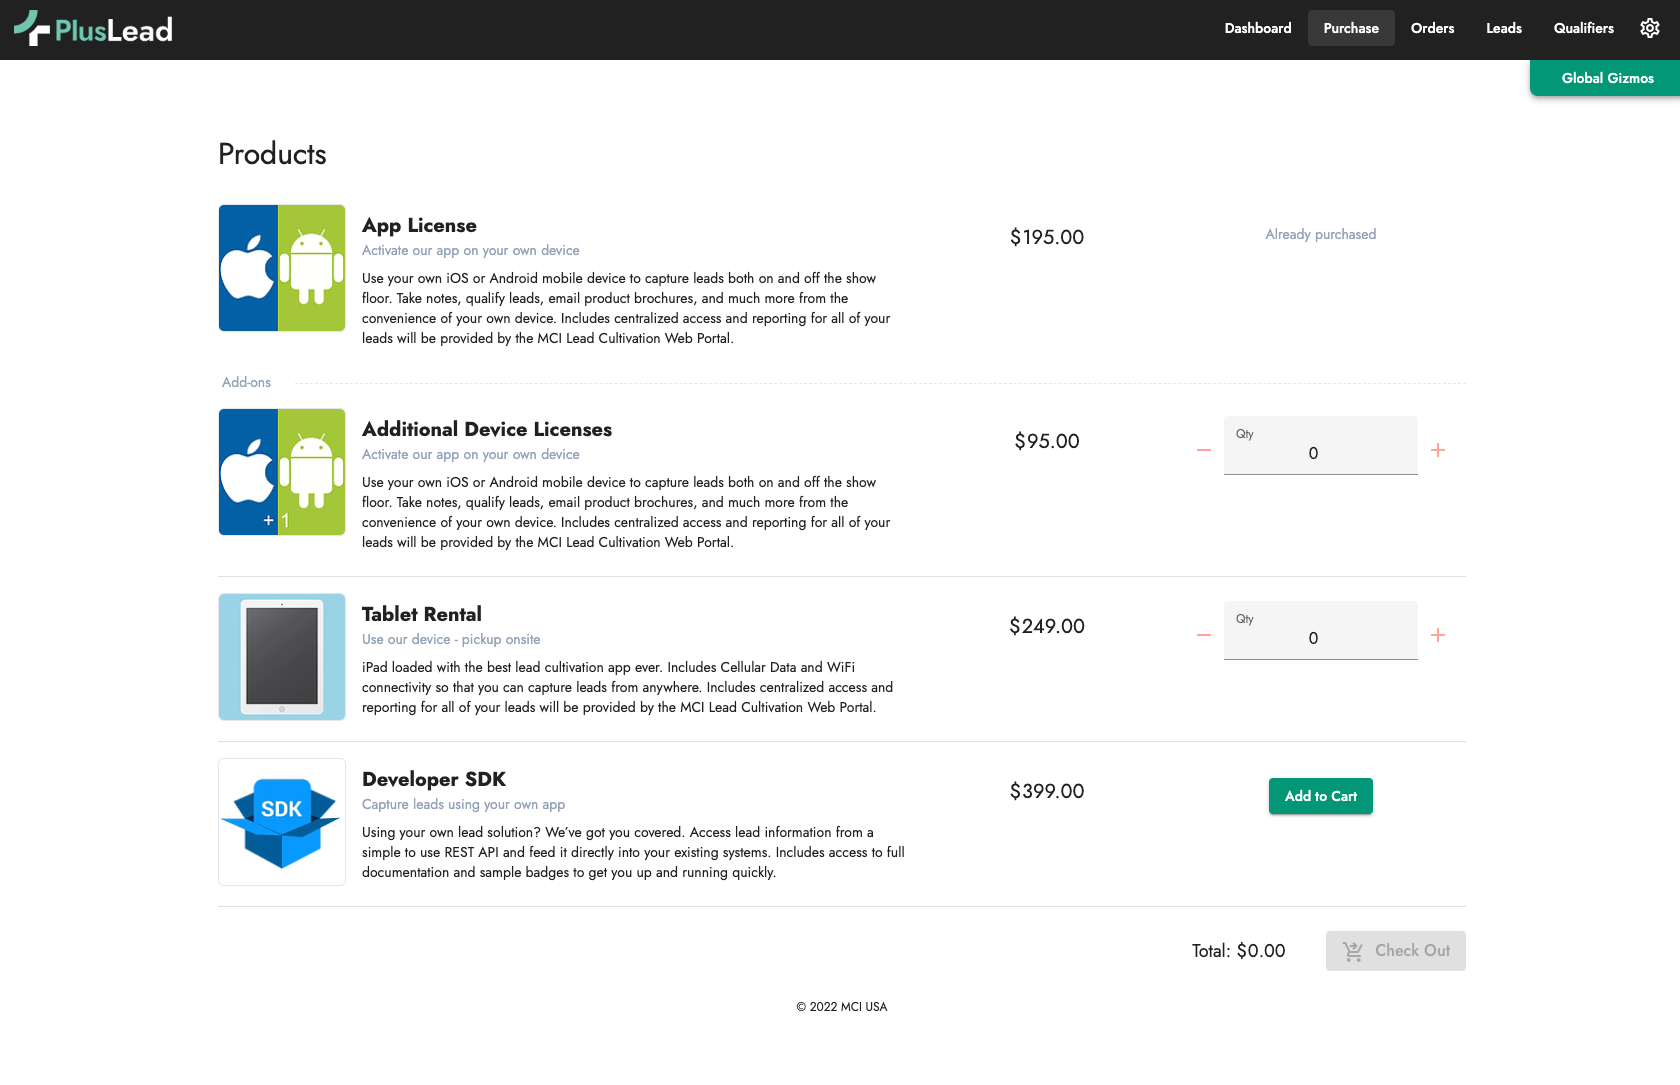1680x1085 pixels.
Task: Increase Additional Device Licenses quantity with plus
Action: tap(1438, 450)
